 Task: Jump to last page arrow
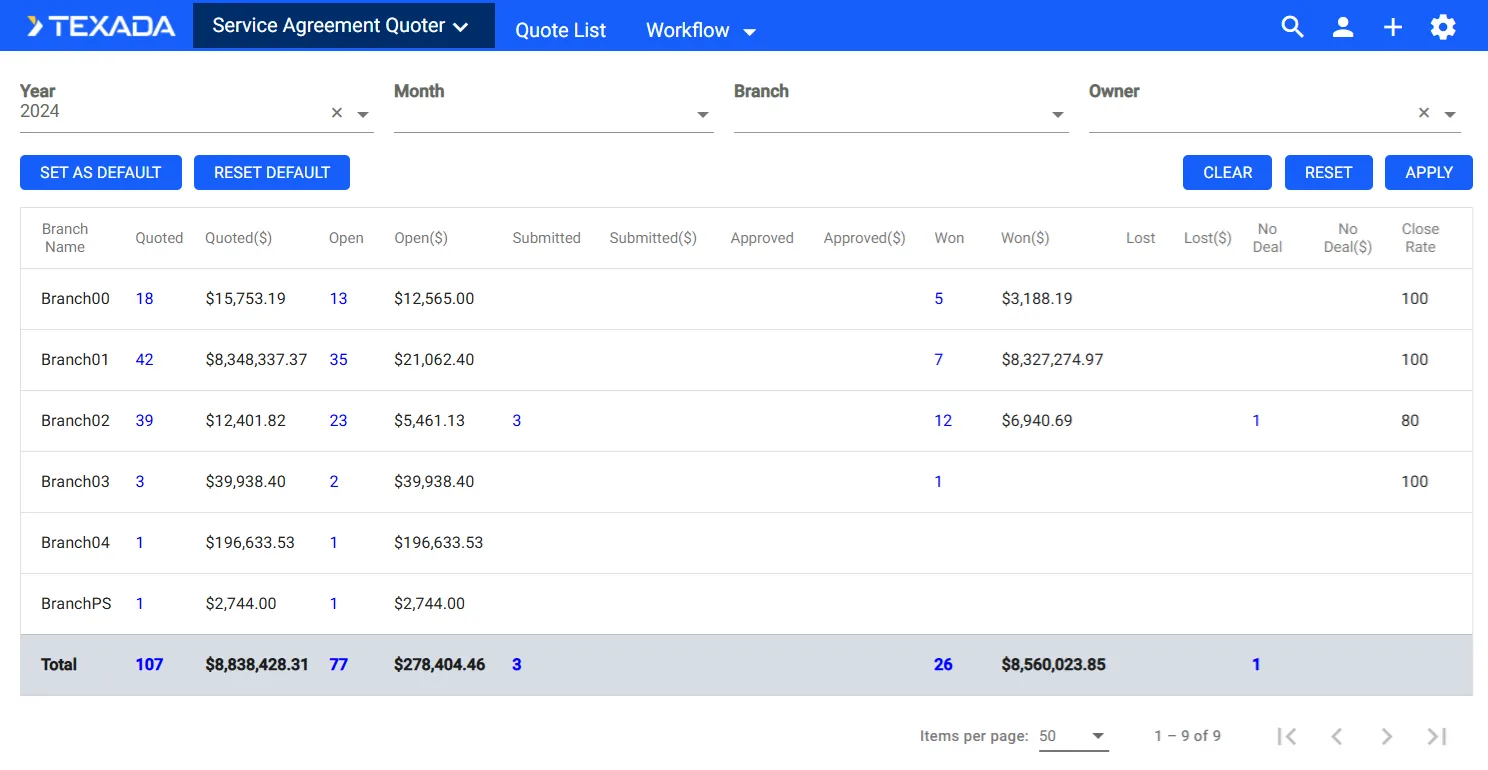1436,736
